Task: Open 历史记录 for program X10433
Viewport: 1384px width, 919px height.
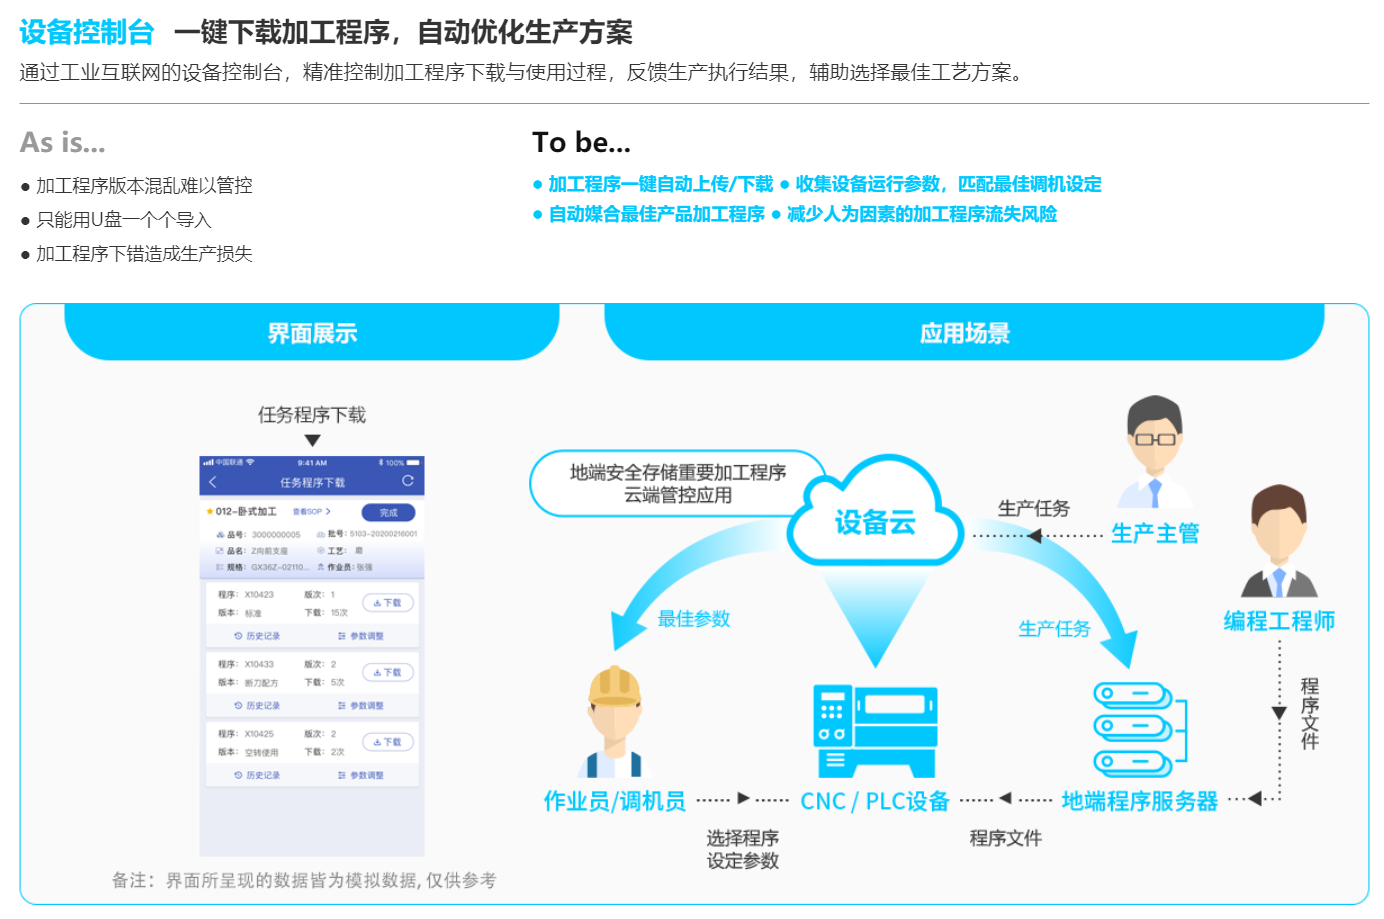Action: tap(258, 706)
